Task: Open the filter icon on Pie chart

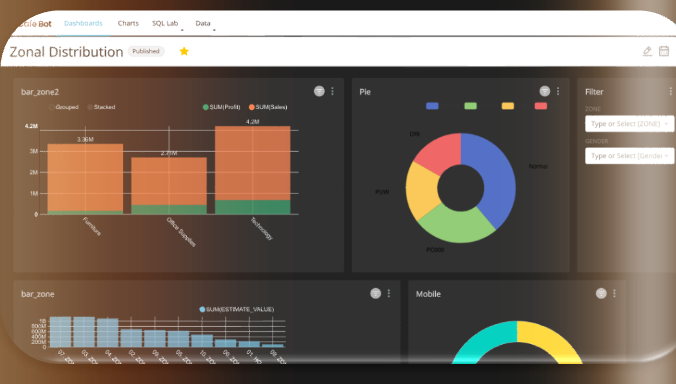Action: 545,91
